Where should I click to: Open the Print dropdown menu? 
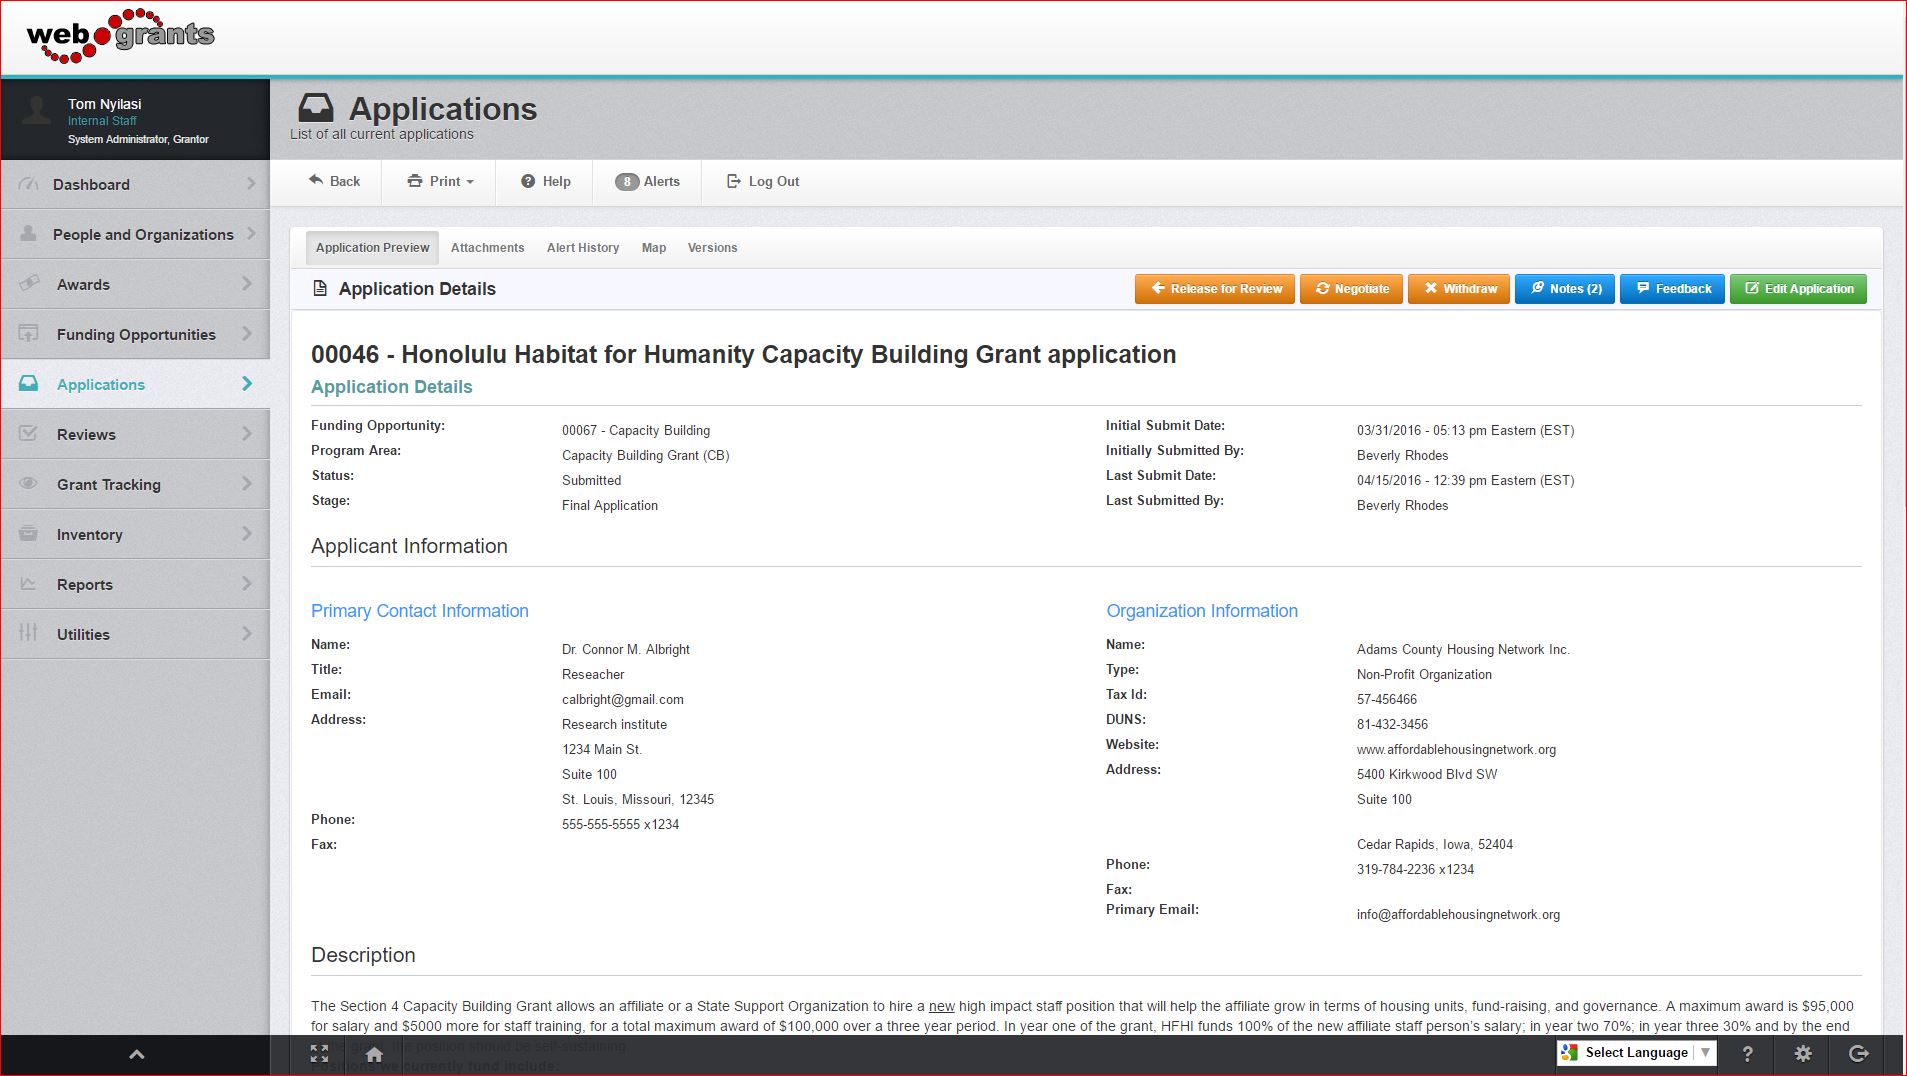tap(438, 181)
